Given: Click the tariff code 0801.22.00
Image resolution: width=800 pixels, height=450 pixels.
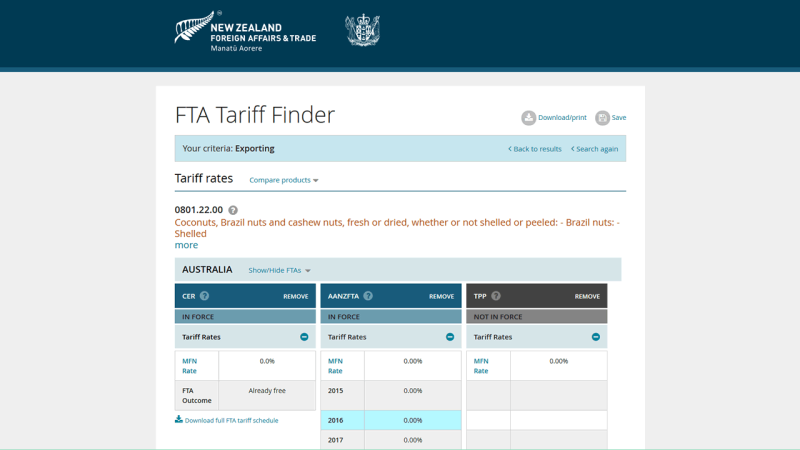Looking at the screenshot, I should pyautogui.click(x=198, y=210).
